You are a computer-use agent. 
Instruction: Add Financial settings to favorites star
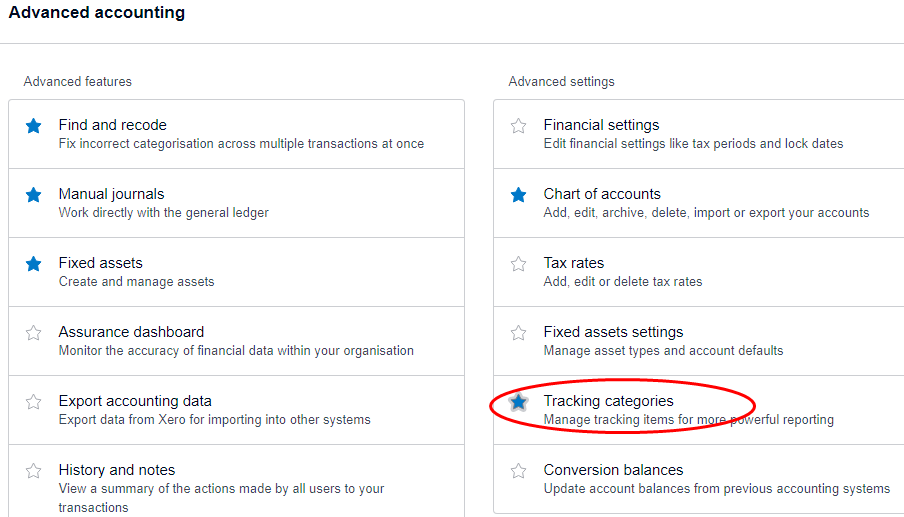(x=518, y=126)
